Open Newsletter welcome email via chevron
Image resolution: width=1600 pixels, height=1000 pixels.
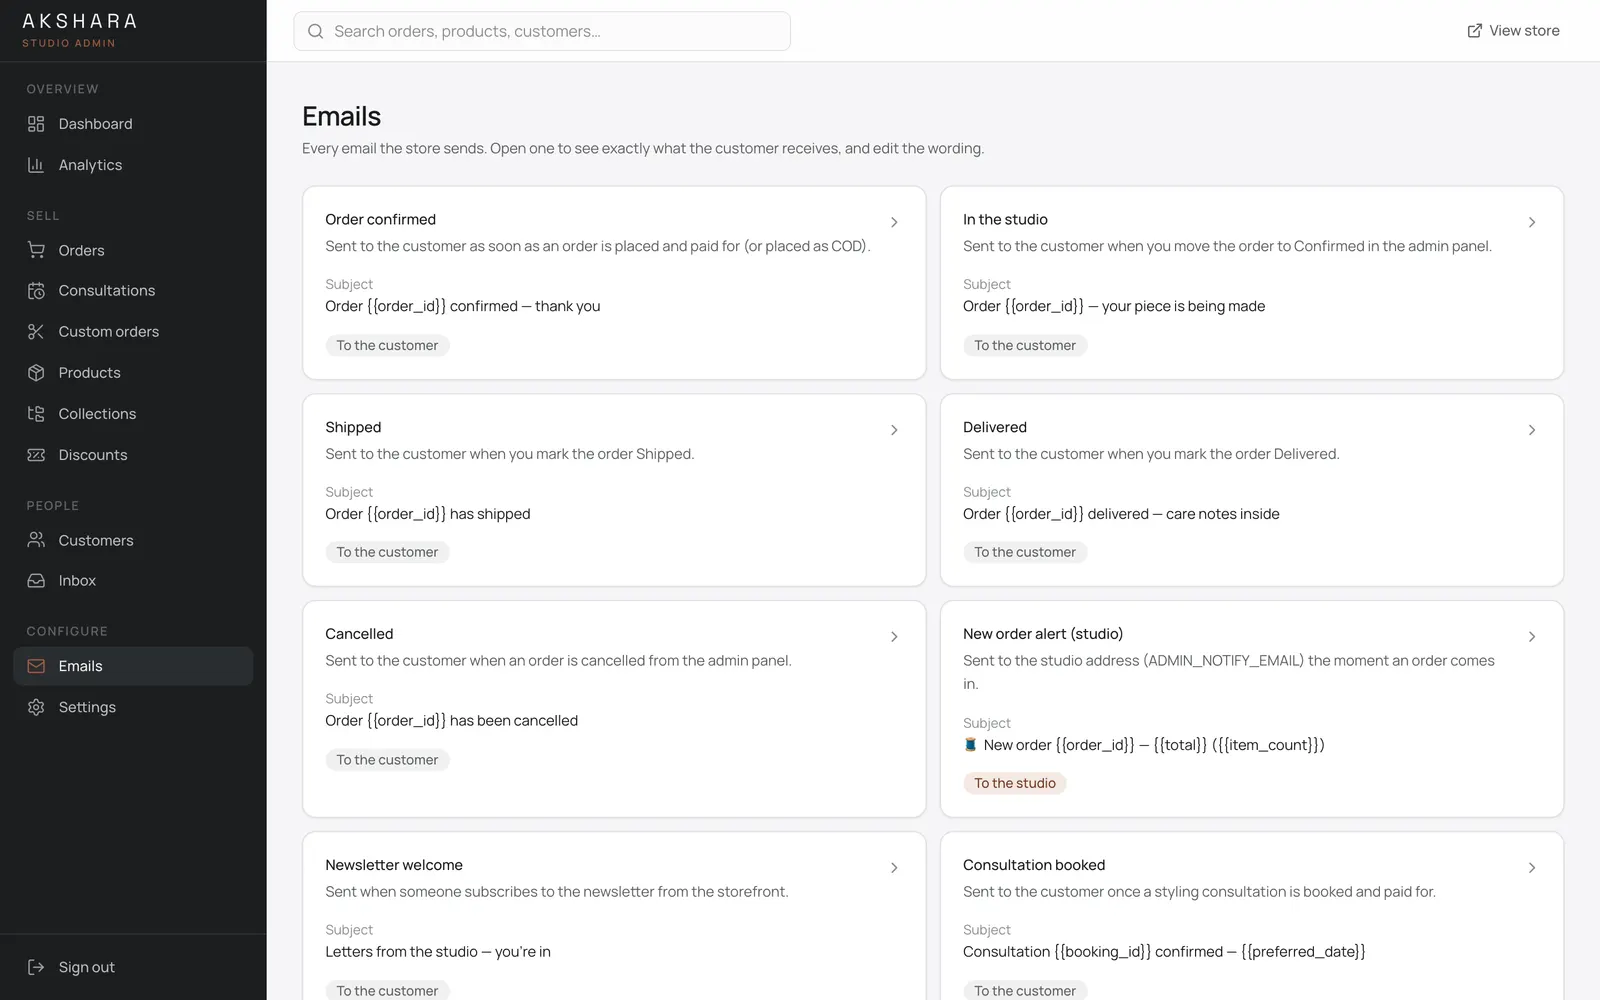coord(894,868)
